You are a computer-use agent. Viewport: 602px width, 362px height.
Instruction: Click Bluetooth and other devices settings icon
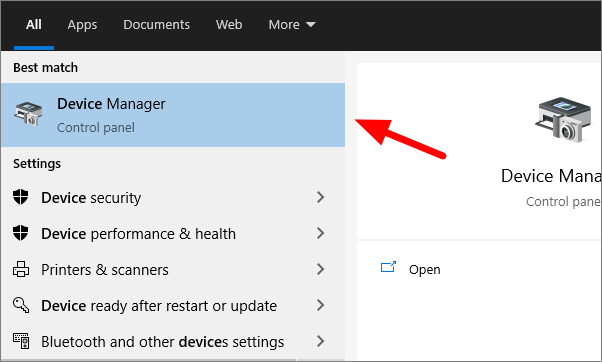[21, 341]
